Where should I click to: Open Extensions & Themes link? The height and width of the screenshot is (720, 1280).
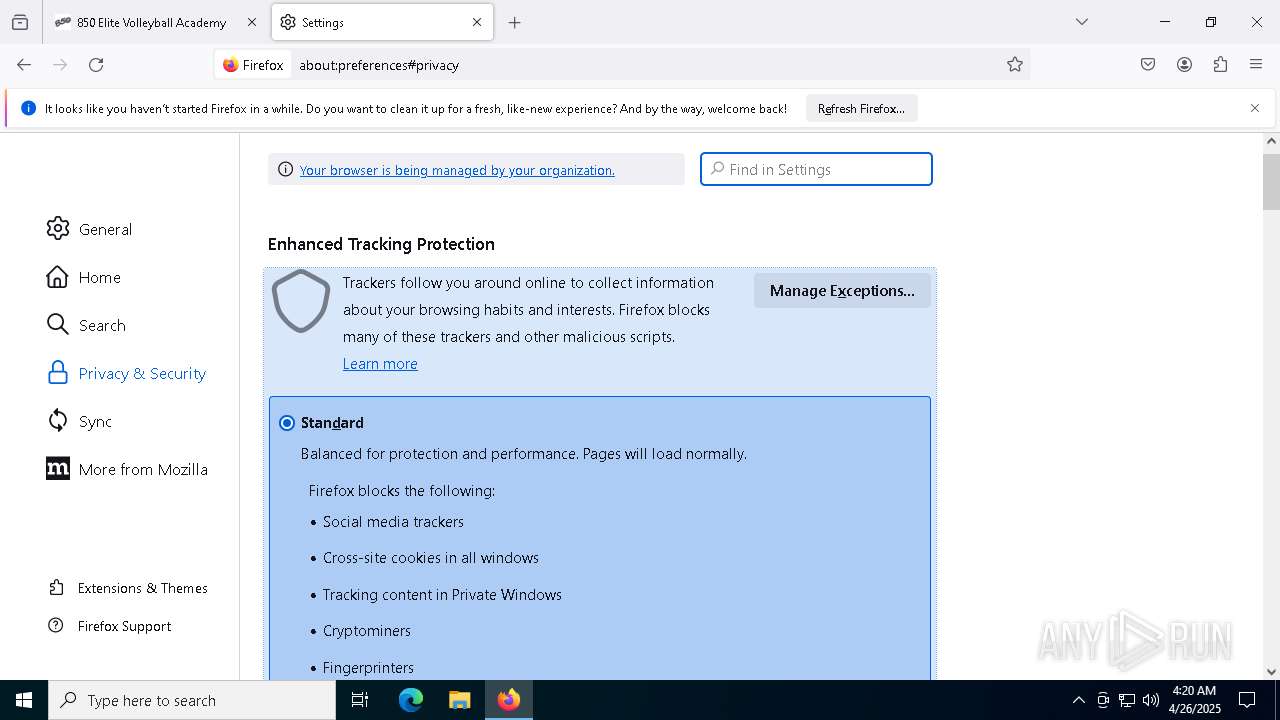128,588
